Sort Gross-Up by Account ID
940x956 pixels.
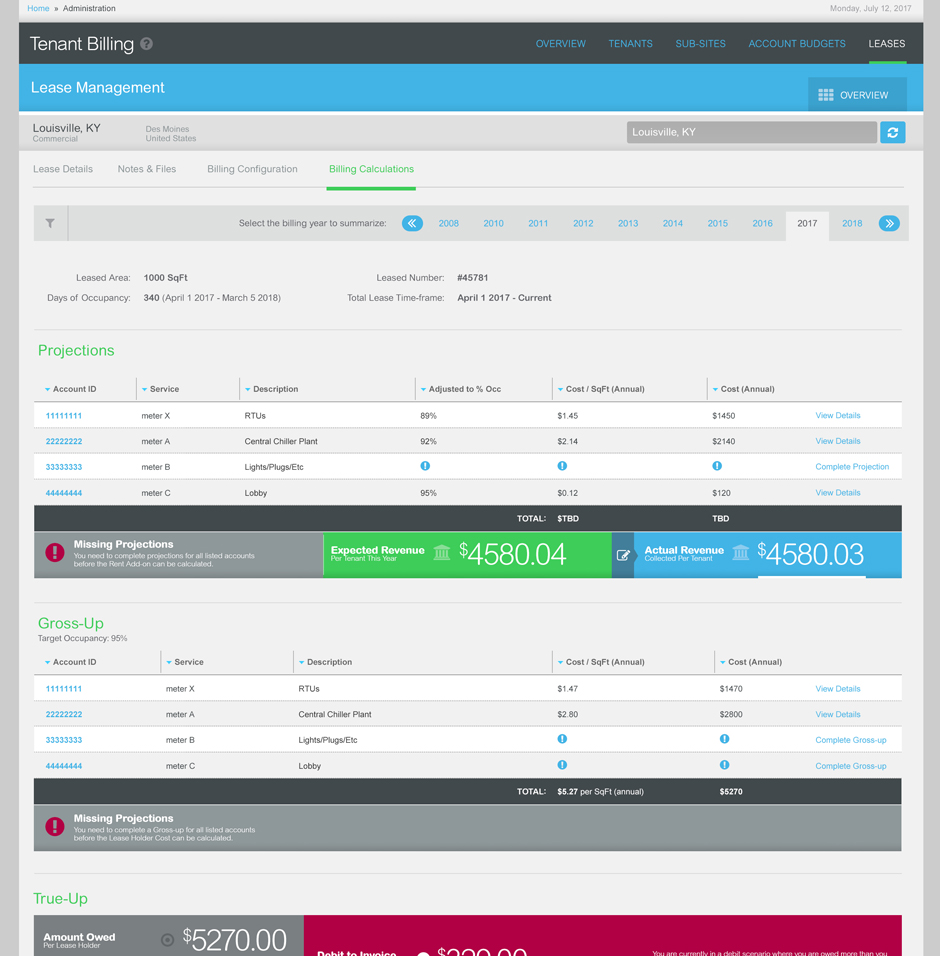pyautogui.click(x=71, y=662)
